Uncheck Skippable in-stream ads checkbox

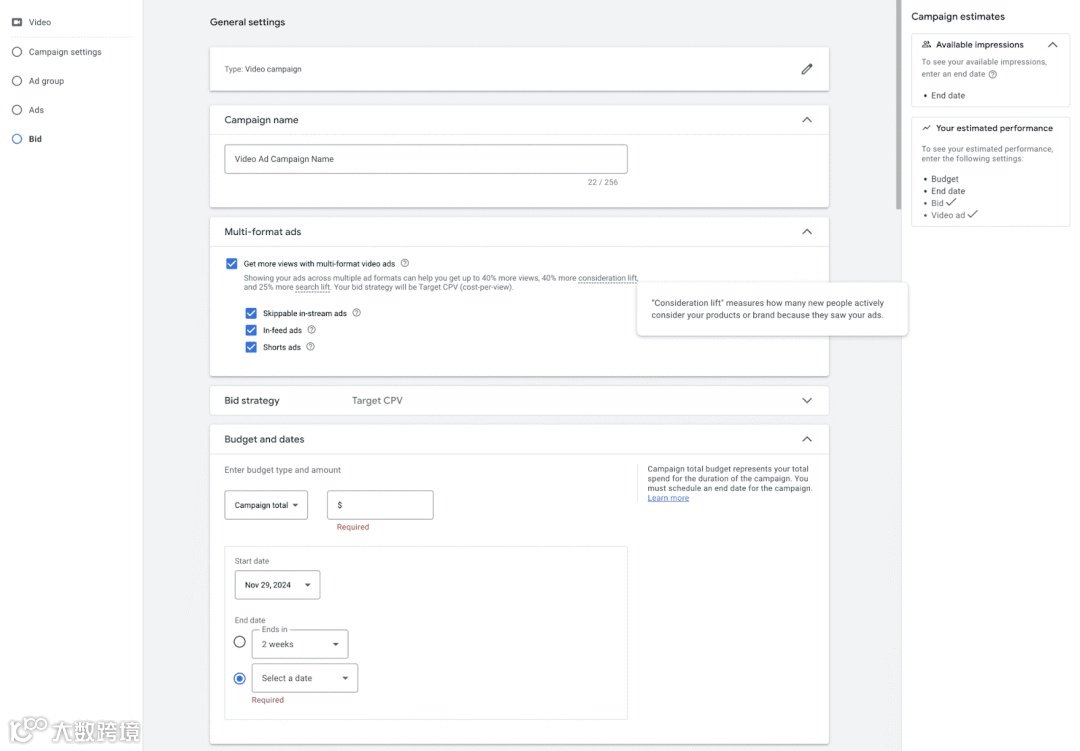pyautogui.click(x=251, y=313)
